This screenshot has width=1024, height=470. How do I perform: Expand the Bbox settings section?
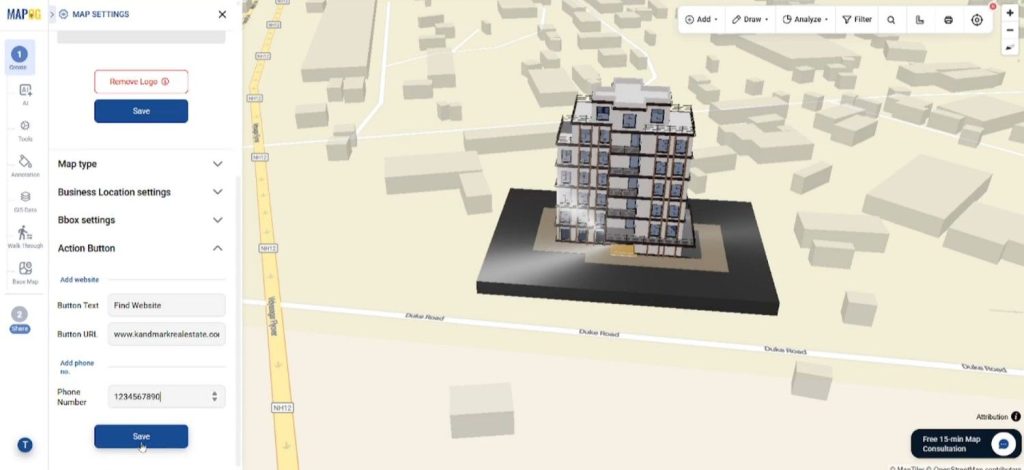tap(140, 220)
